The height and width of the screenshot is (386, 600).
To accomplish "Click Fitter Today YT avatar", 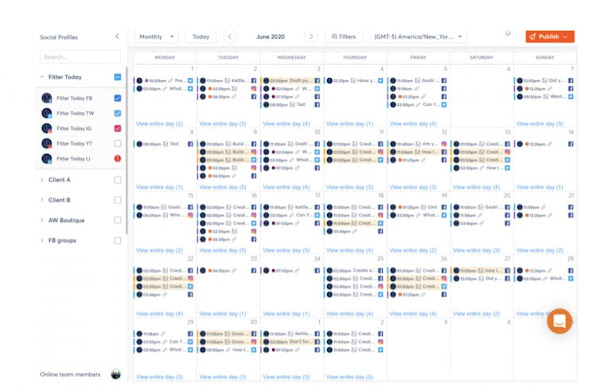I will point(47,143).
